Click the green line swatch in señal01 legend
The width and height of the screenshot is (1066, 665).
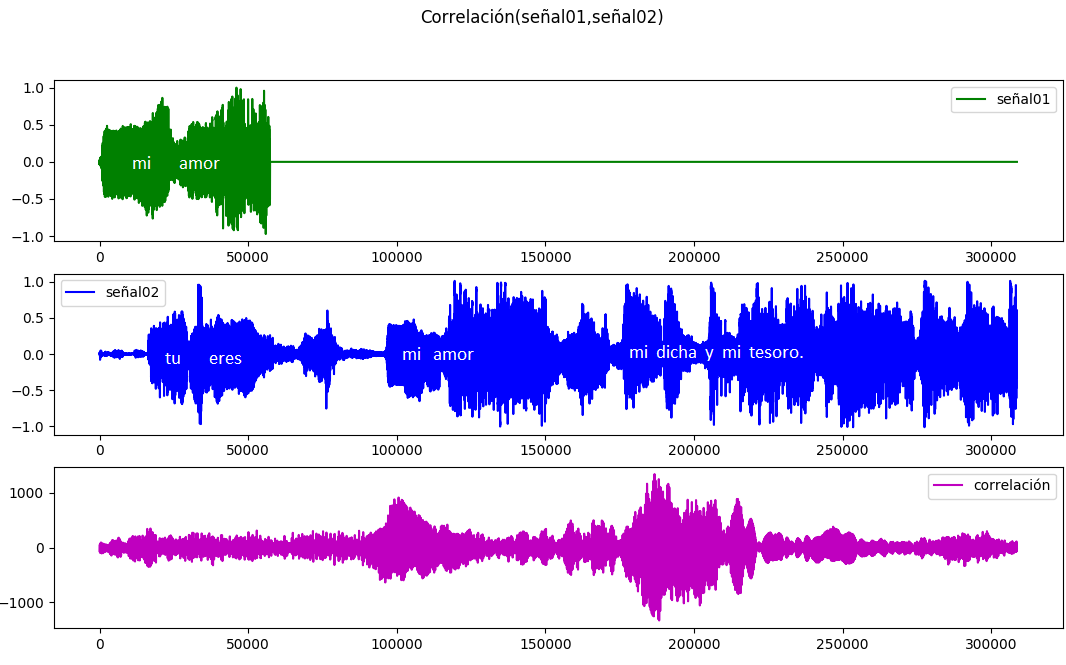[x=973, y=99]
